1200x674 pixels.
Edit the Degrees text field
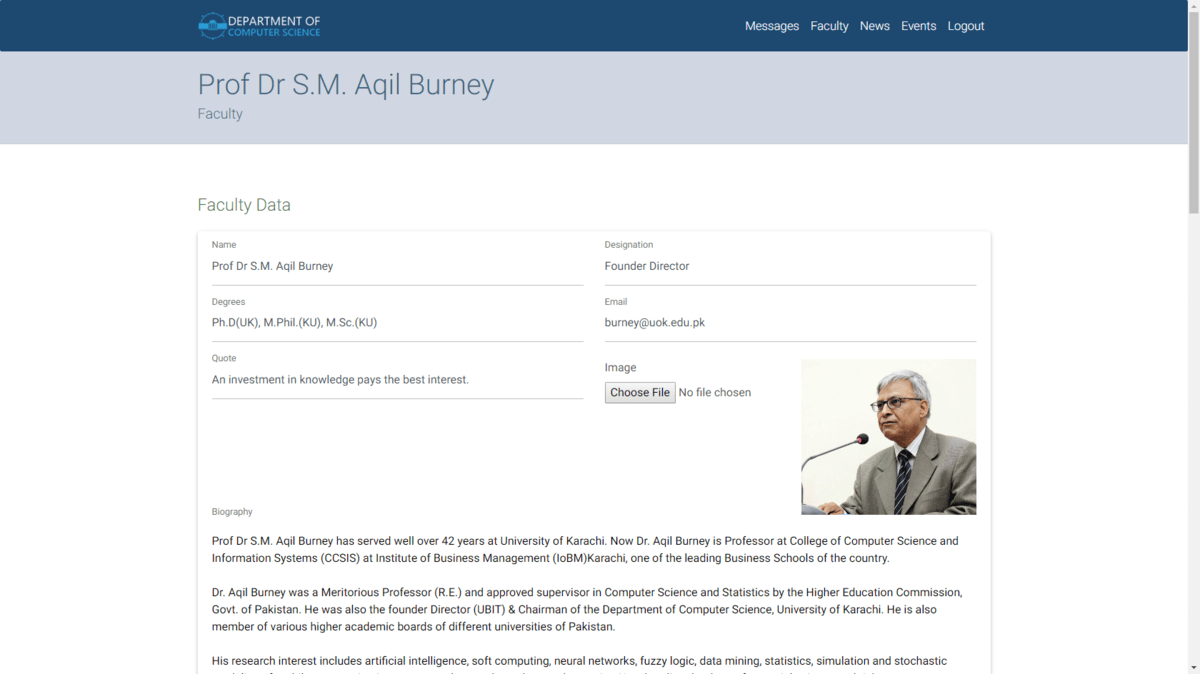click(x=397, y=323)
